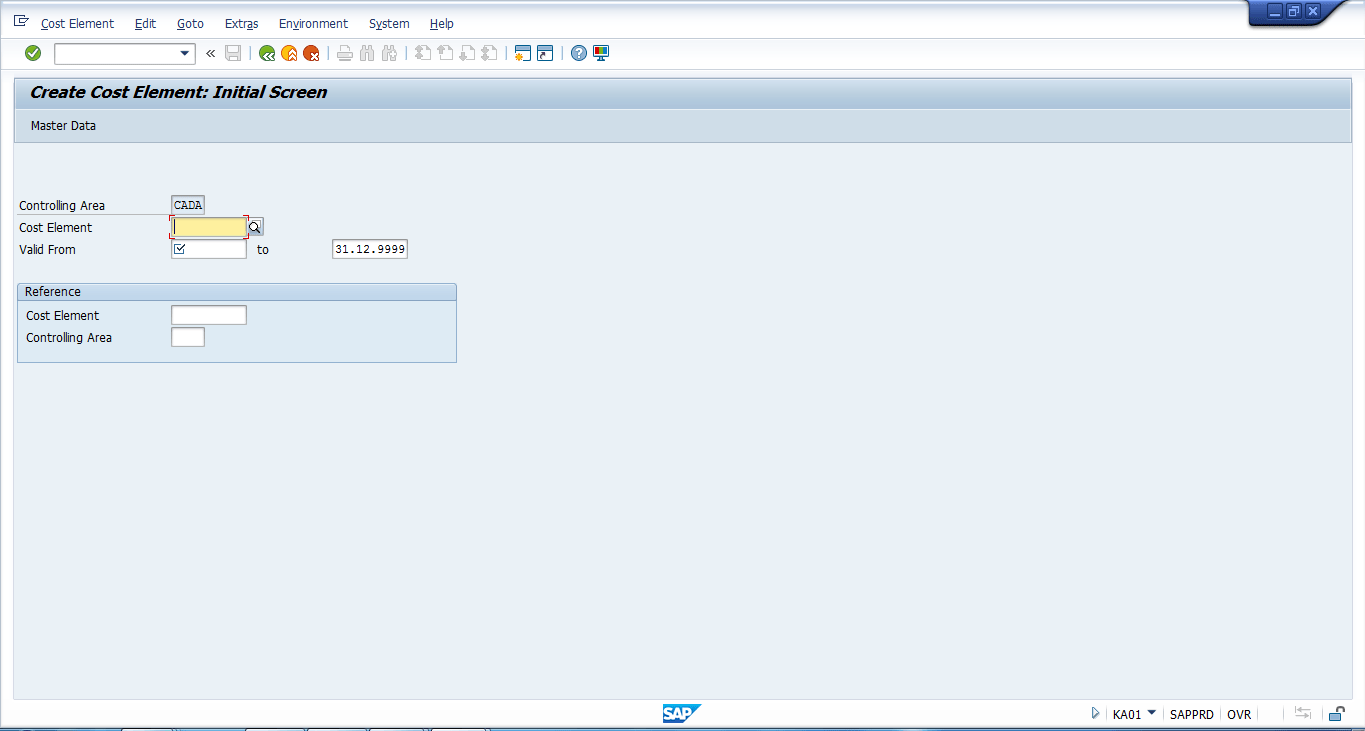This screenshot has height=731, width=1365.
Task: Click the Save diskette icon
Action: pos(233,53)
